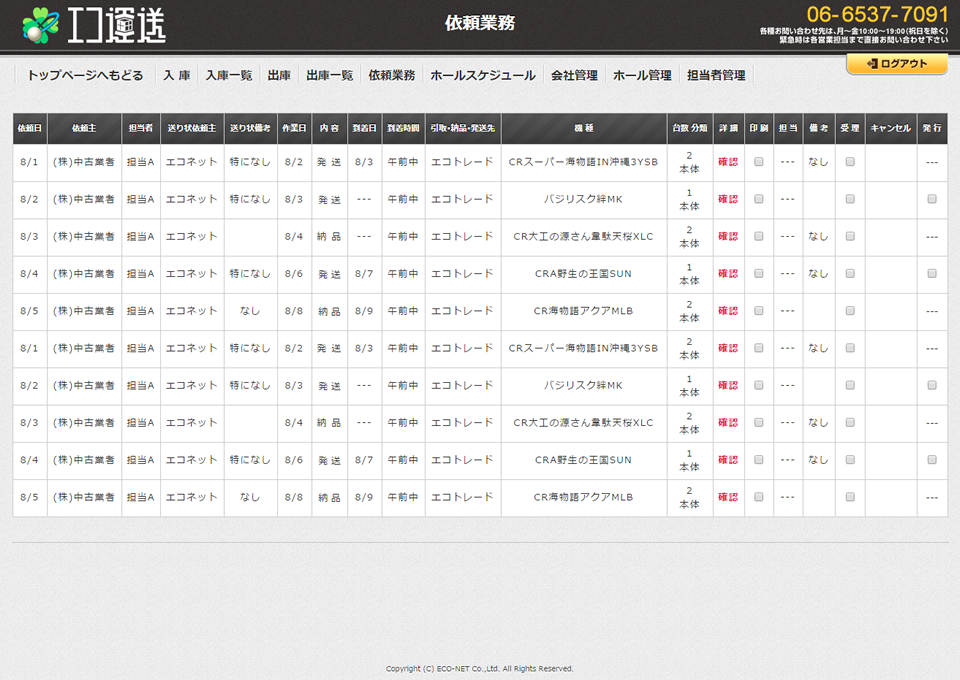Click 確認 in the second CR海物語アクアMLB row
This screenshot has width=960, height=680.
coord(728,497)
